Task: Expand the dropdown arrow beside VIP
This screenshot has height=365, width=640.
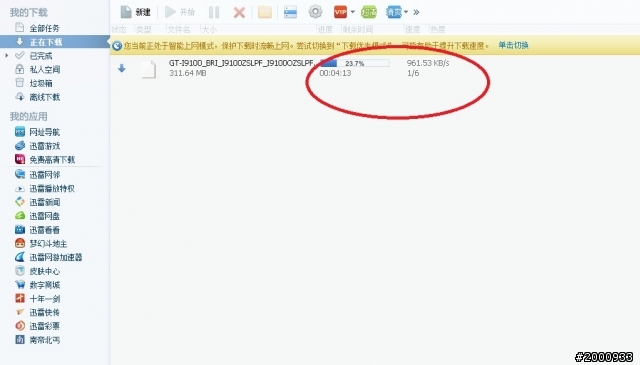Action: point(353,12)
